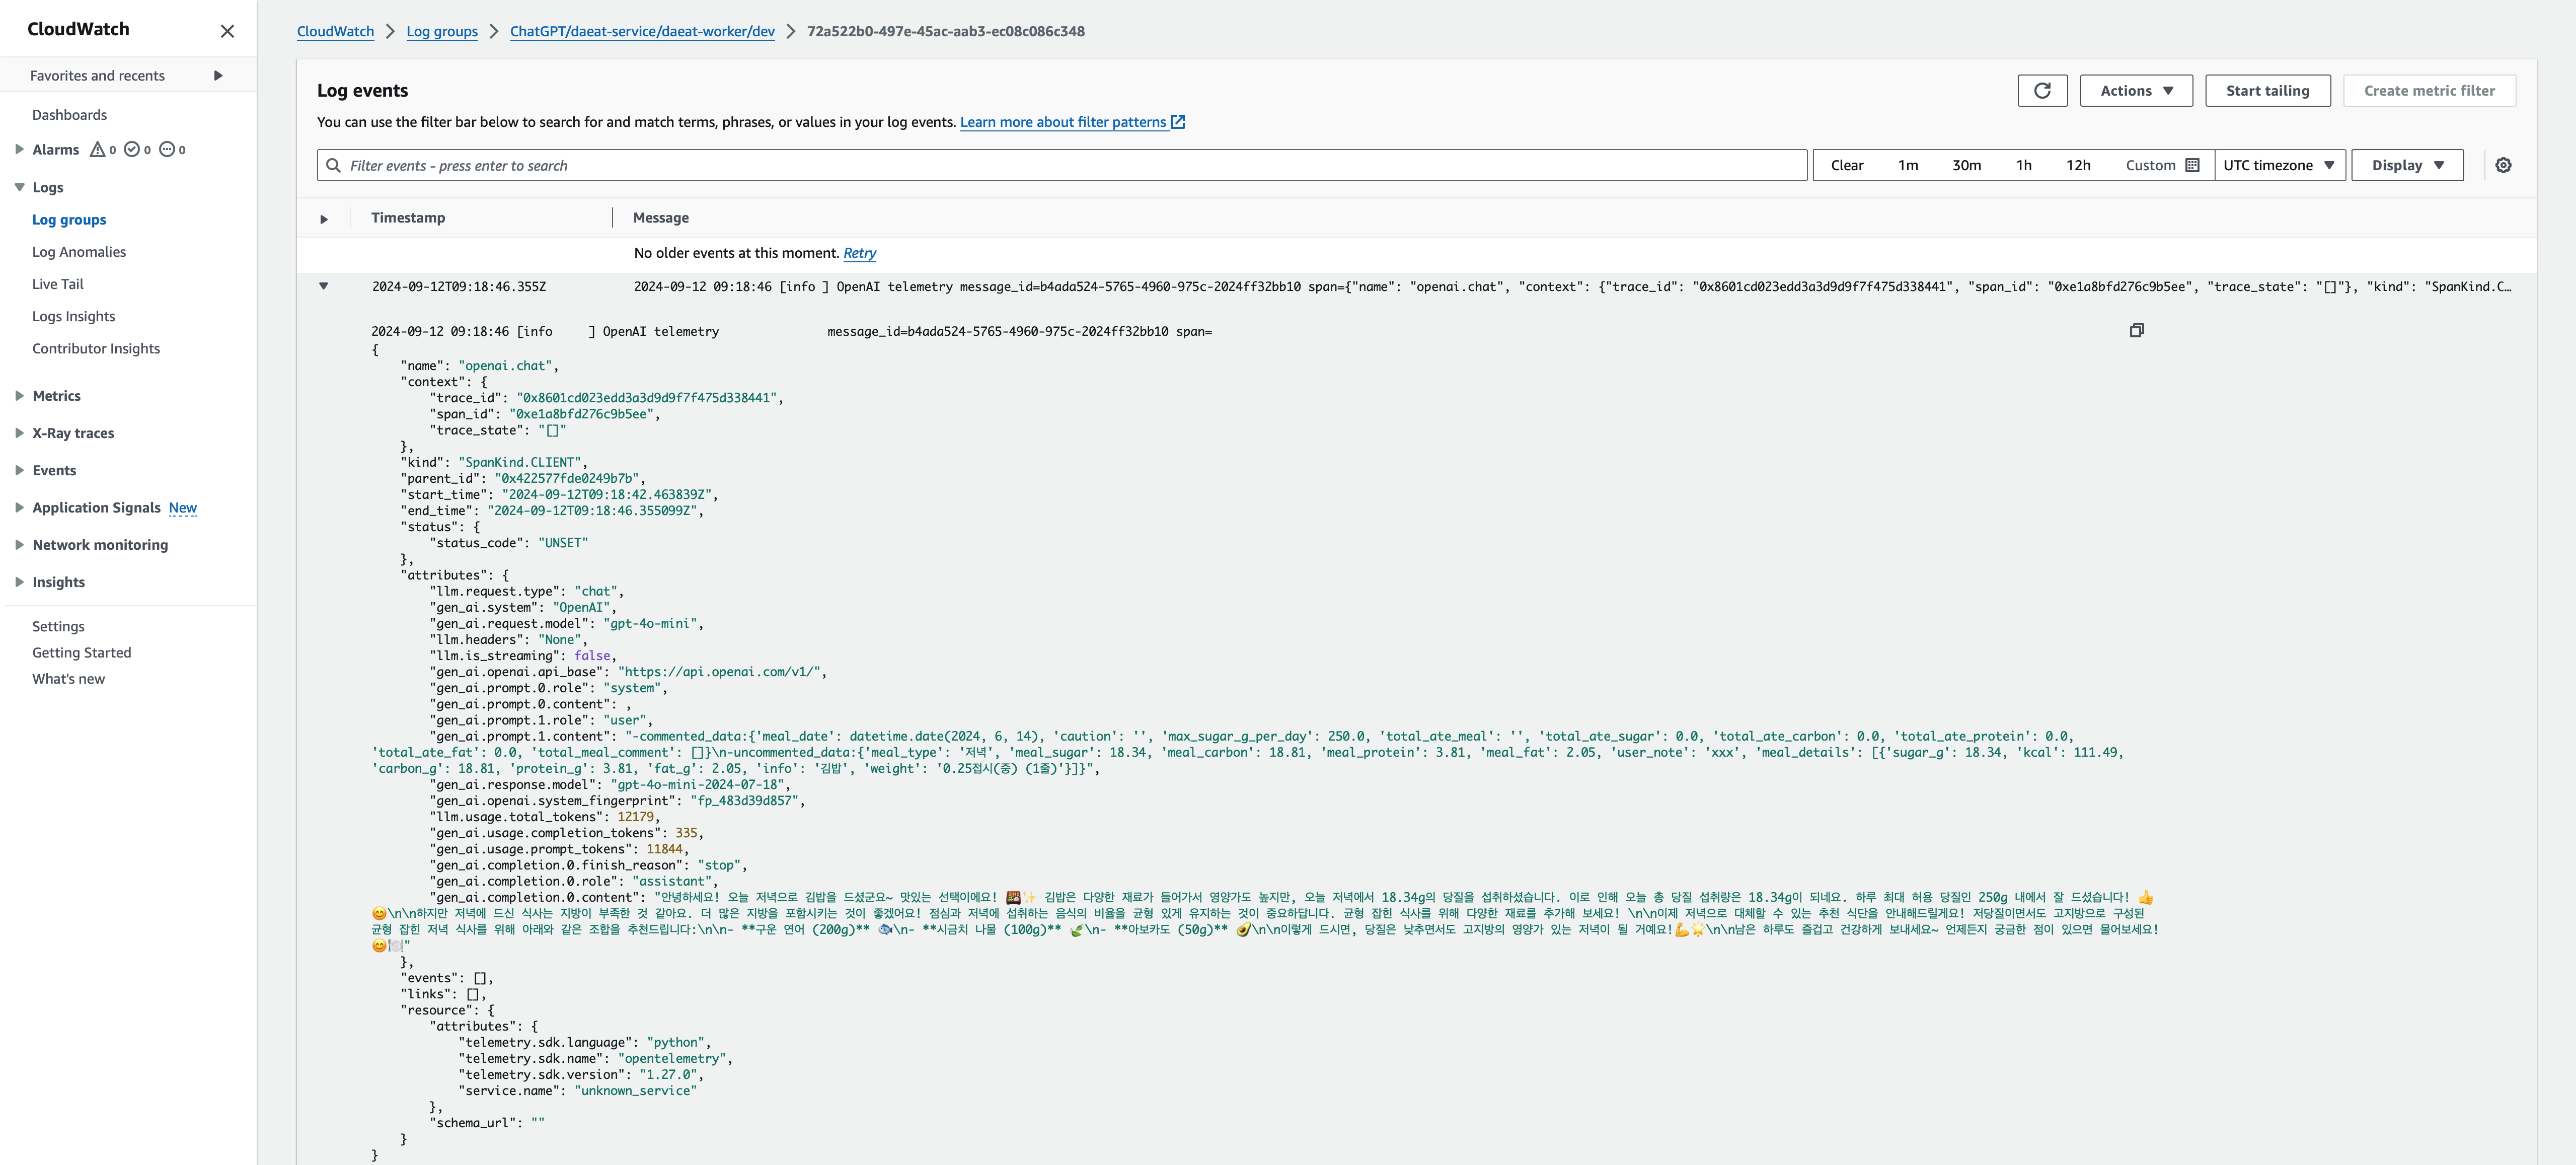Image resolution: width=2576 pixels, height=1165 pixels.
Task: Open the Actions dropdown menu
Action: 2136,91
